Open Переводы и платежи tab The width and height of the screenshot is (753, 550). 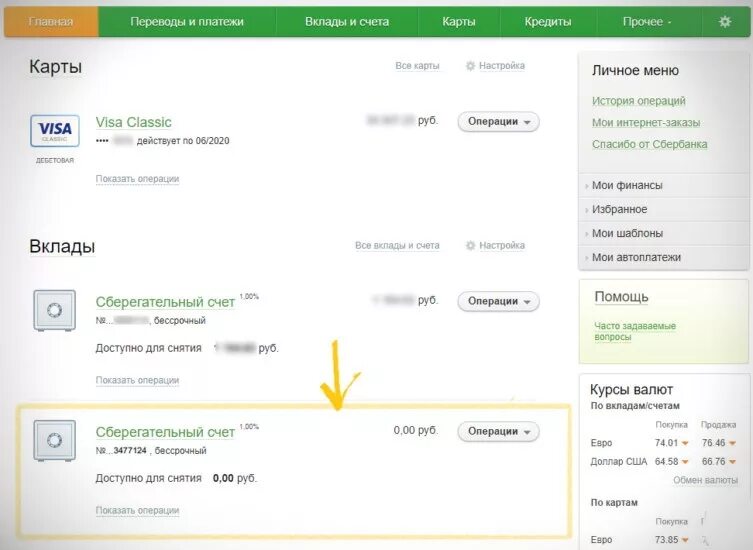pos(187,22)
